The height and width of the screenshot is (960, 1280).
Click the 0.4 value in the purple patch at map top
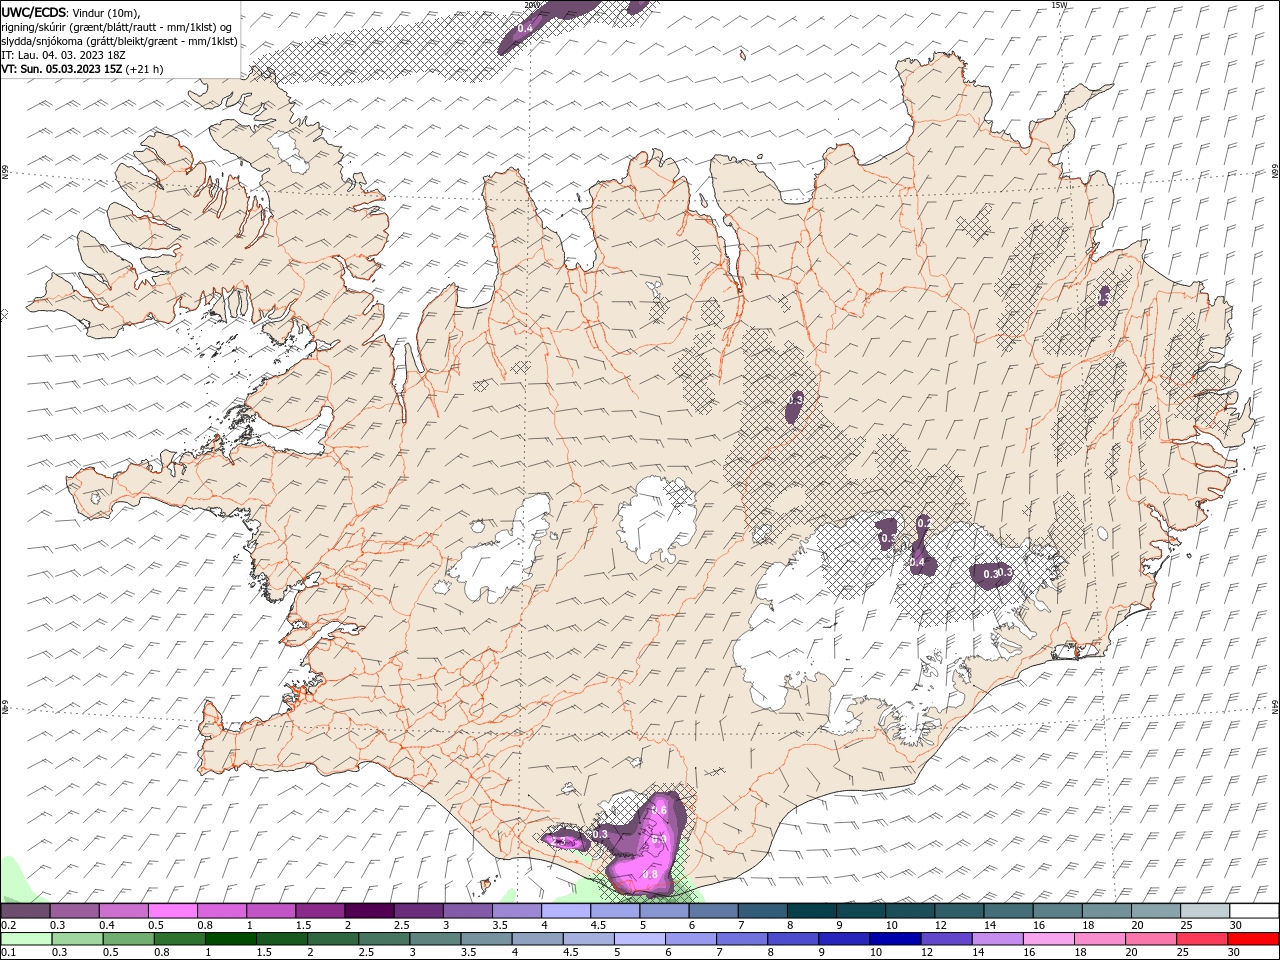pos(524,28)
